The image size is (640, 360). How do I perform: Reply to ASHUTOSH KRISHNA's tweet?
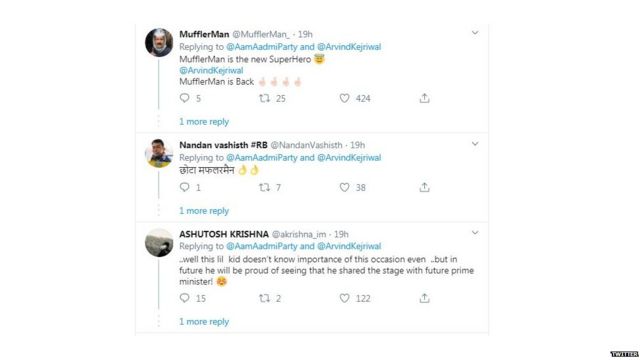click(x=184, y=298)
